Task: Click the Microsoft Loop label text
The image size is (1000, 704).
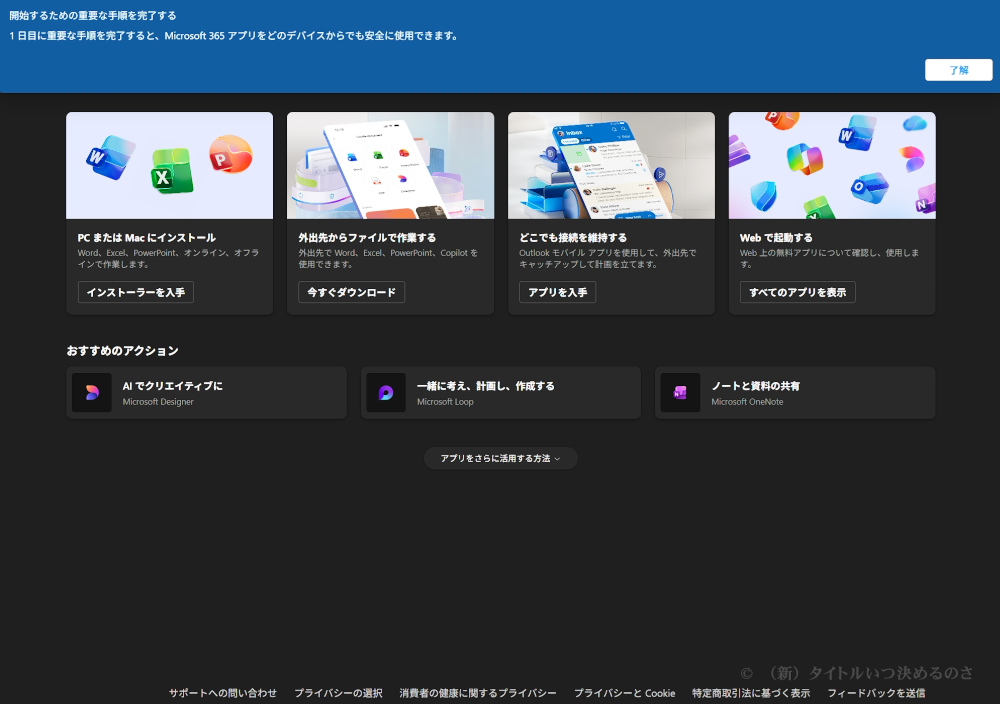Action: 445,402
